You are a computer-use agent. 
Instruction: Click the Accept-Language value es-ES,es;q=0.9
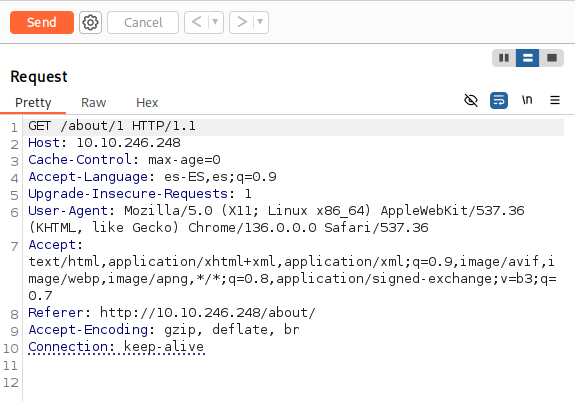(x=220, y=177)
